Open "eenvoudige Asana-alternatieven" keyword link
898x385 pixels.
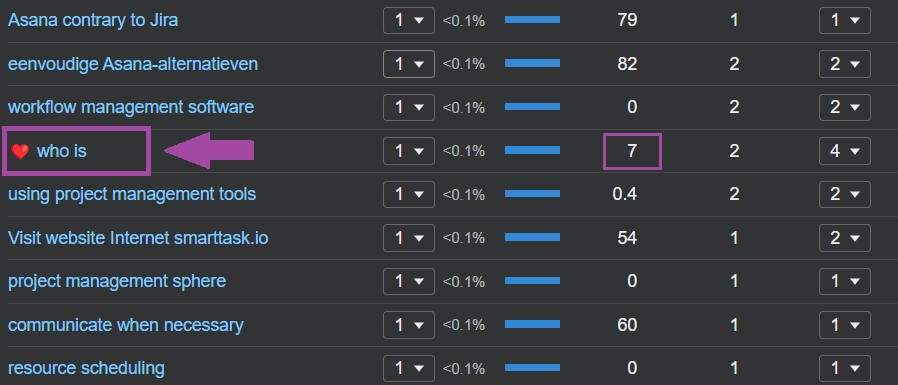pyautogui.click(x=133, y=64)
